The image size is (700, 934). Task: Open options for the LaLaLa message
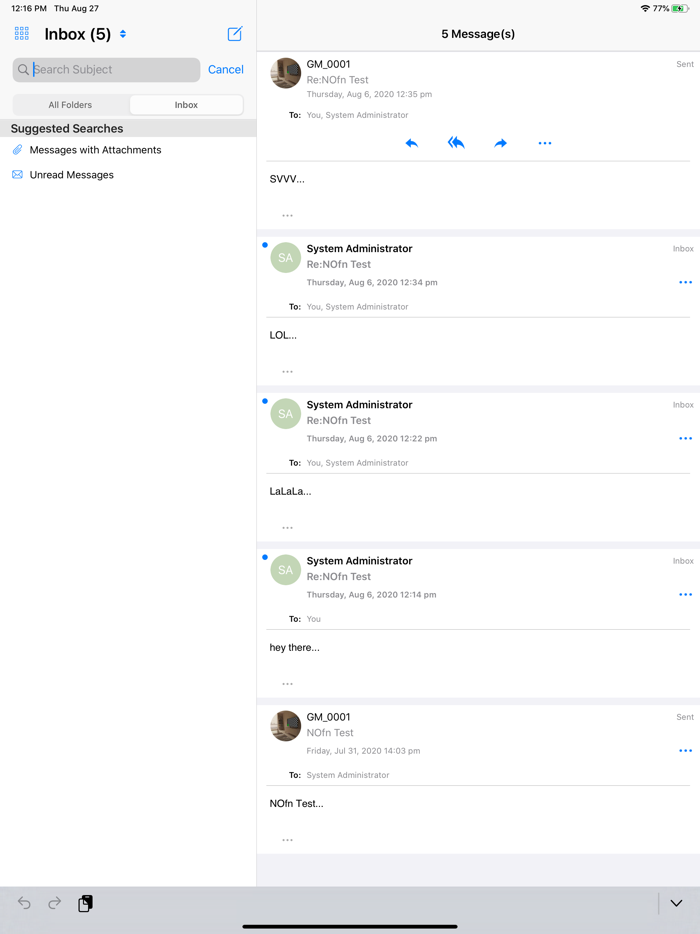(x=685, y=438)
